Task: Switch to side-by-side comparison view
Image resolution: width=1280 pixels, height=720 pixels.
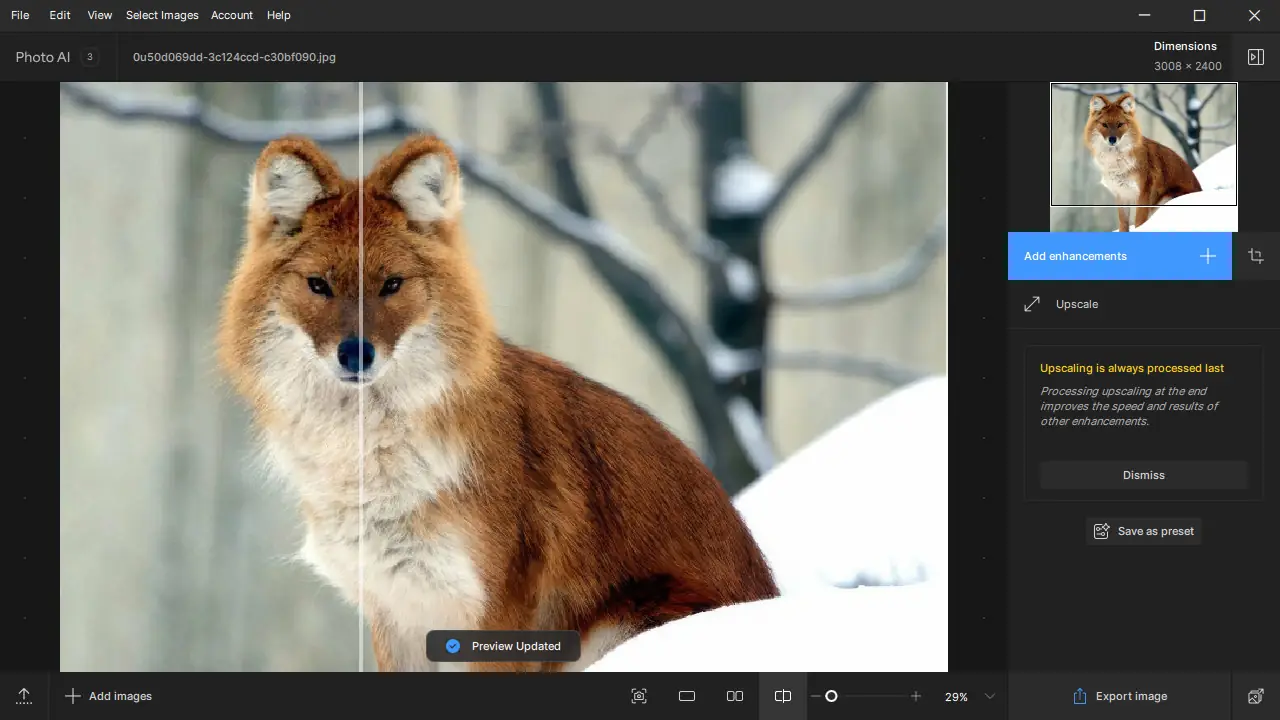Action: tap(735, 696)
